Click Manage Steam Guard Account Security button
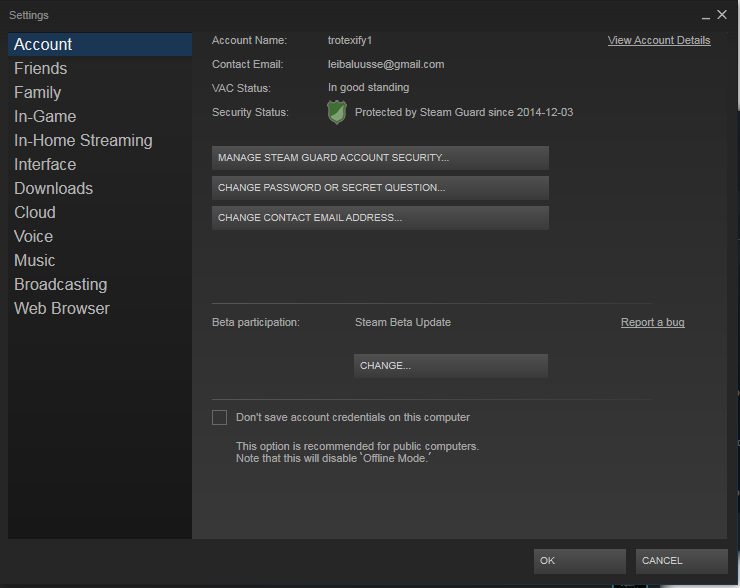The image size is (740, 588). 380,158
